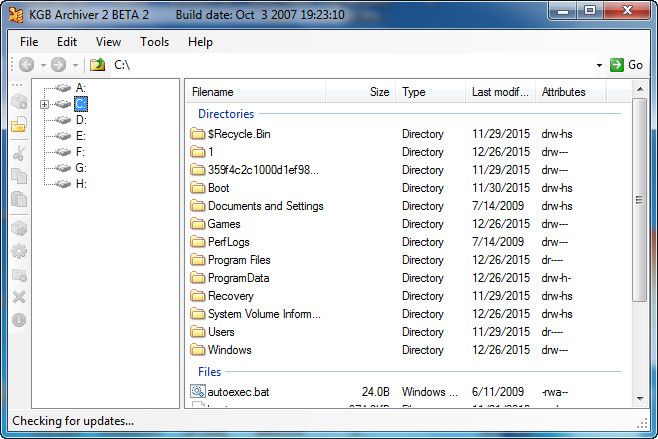Viewport: 658px width, 439px height.
Task: Open the File menu
Action: click(29, 42)
